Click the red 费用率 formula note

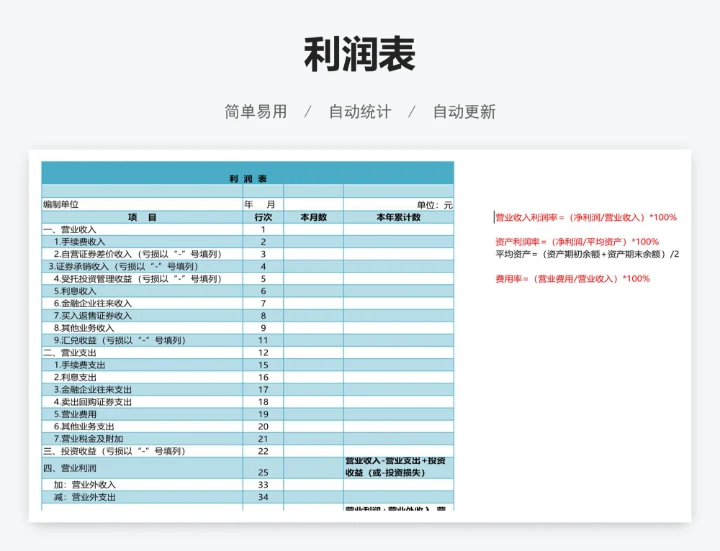point(573,279)
